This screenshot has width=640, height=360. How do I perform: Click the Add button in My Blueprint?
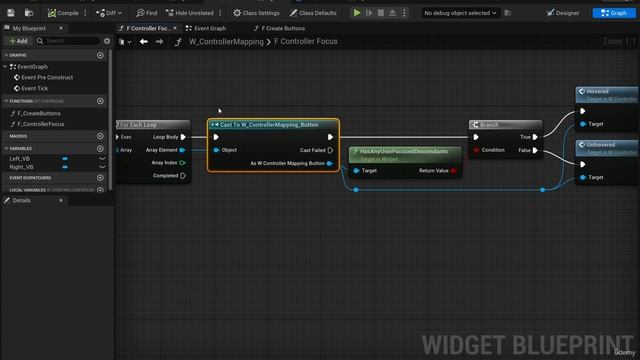pos(18,41)
